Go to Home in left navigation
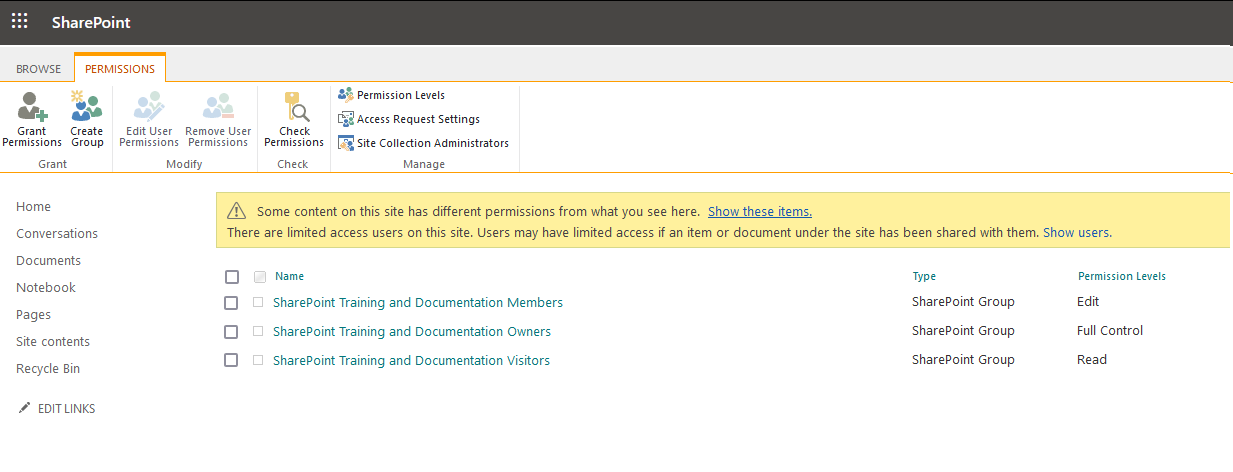The height and width of the screenshot is (472, 1233). (34, 206)
